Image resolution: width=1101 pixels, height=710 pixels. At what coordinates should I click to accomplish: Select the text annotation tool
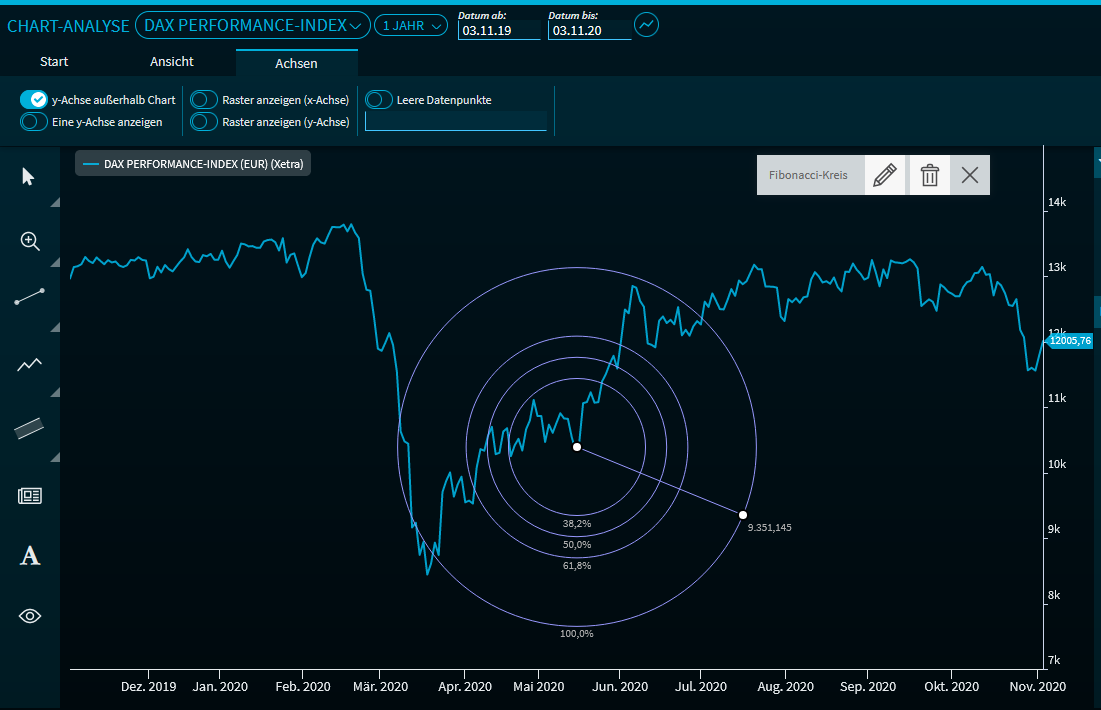(x=30, y=556)
